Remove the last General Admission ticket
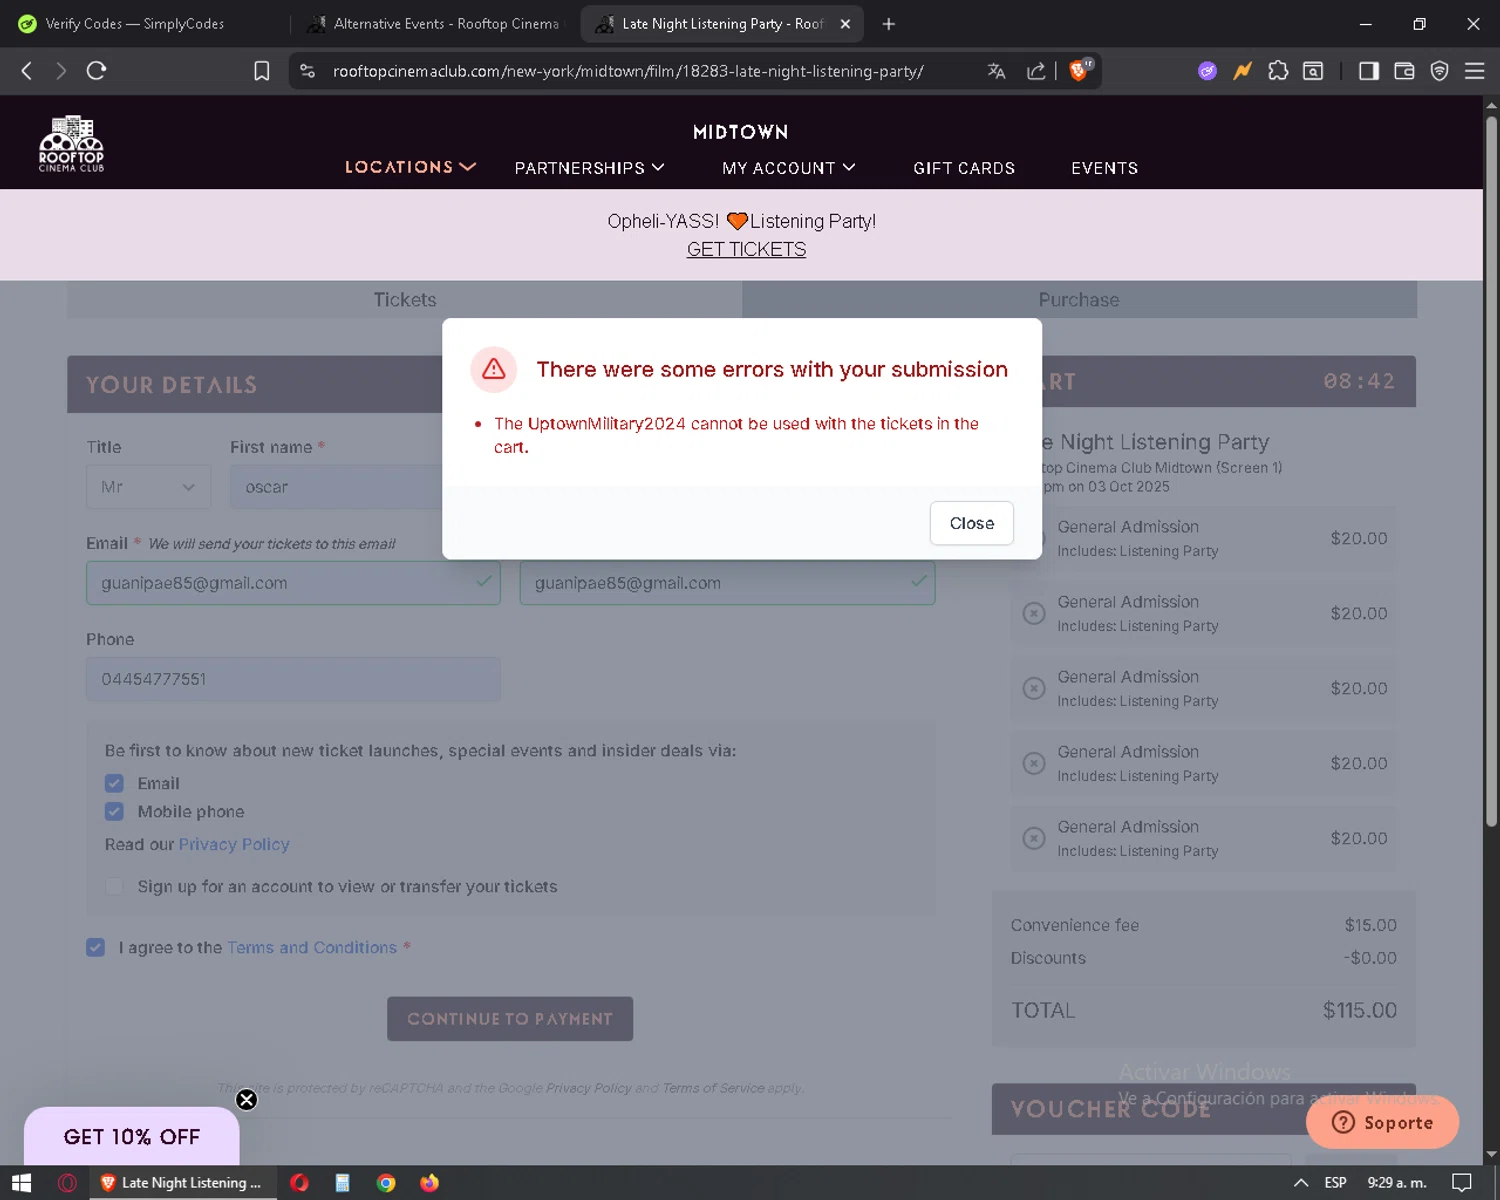This screenshot has width=1500, height=1200. pyautogui.click(x=1034, y=838)
